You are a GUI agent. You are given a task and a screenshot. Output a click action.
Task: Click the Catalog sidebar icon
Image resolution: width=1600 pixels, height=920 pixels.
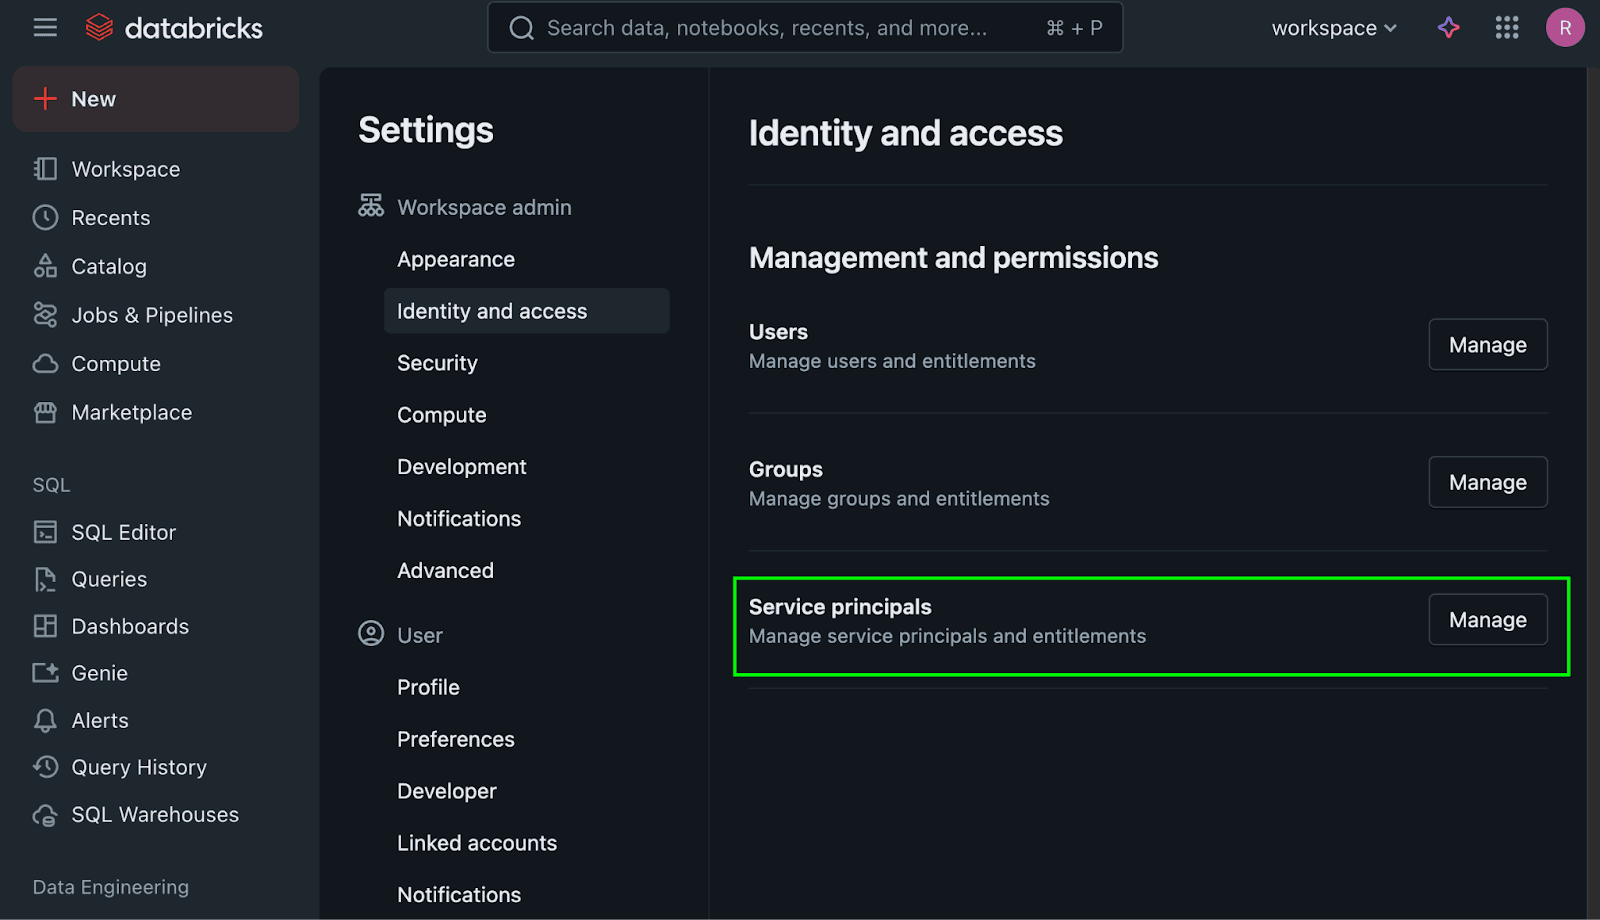[45, 266]
